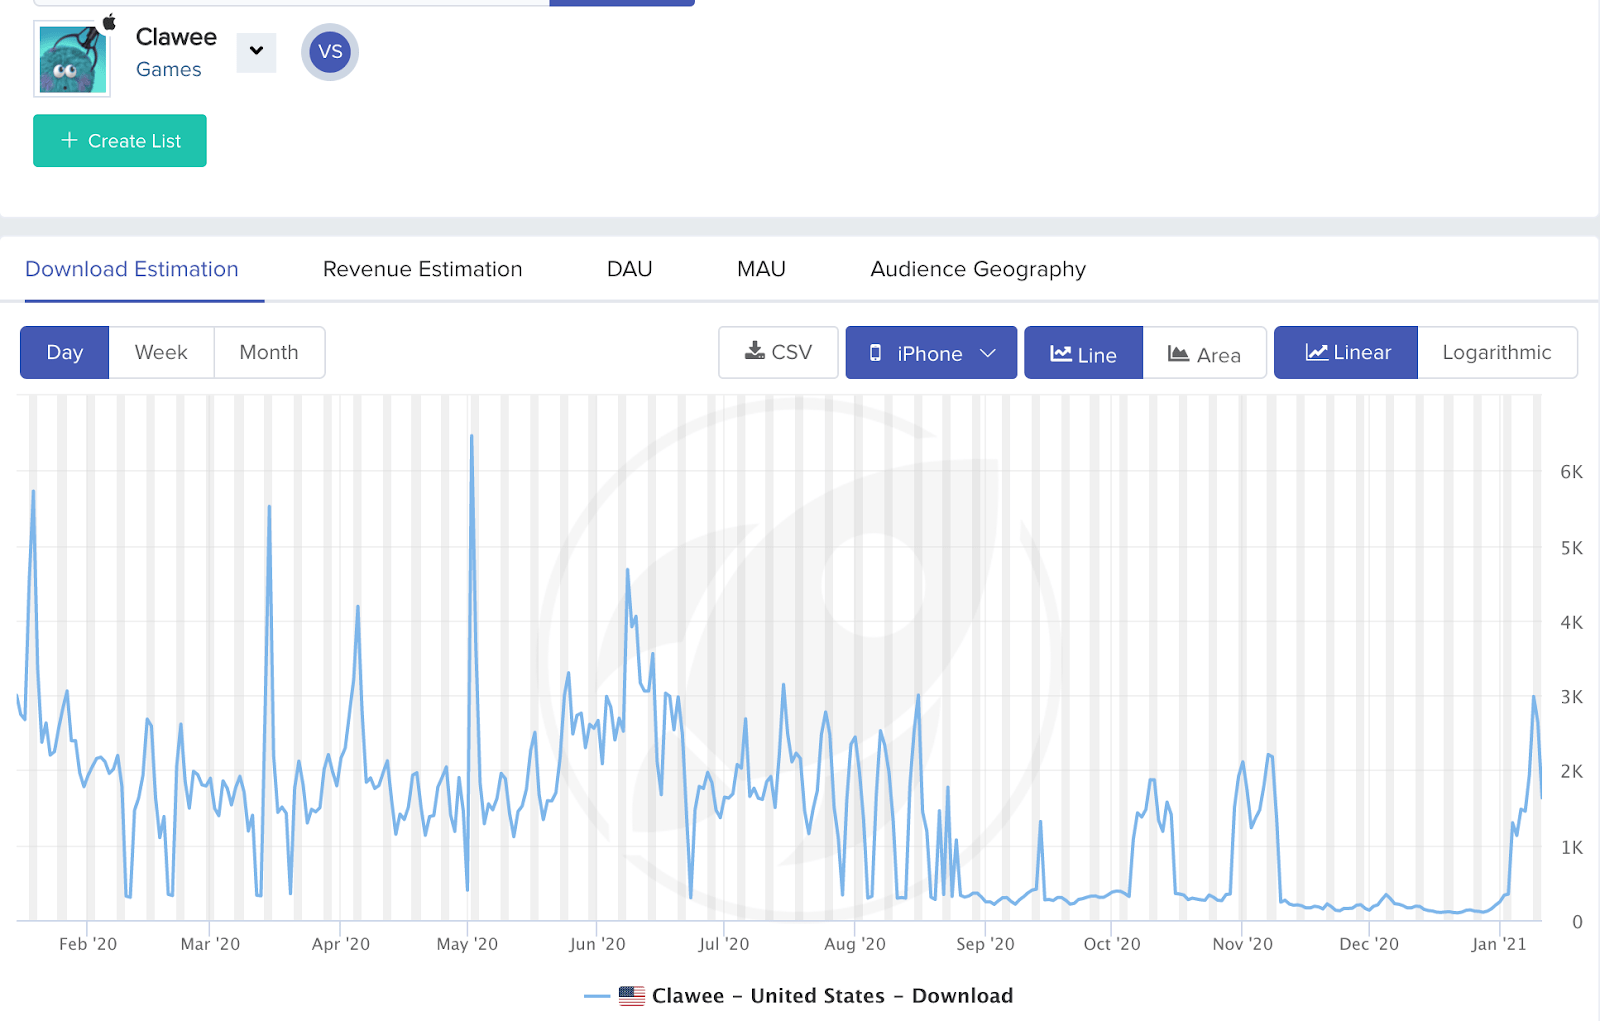The height and width of the screenshot is (1021, 1600).
Task: Click the Clawee app title
Action: tap(176, 37)
